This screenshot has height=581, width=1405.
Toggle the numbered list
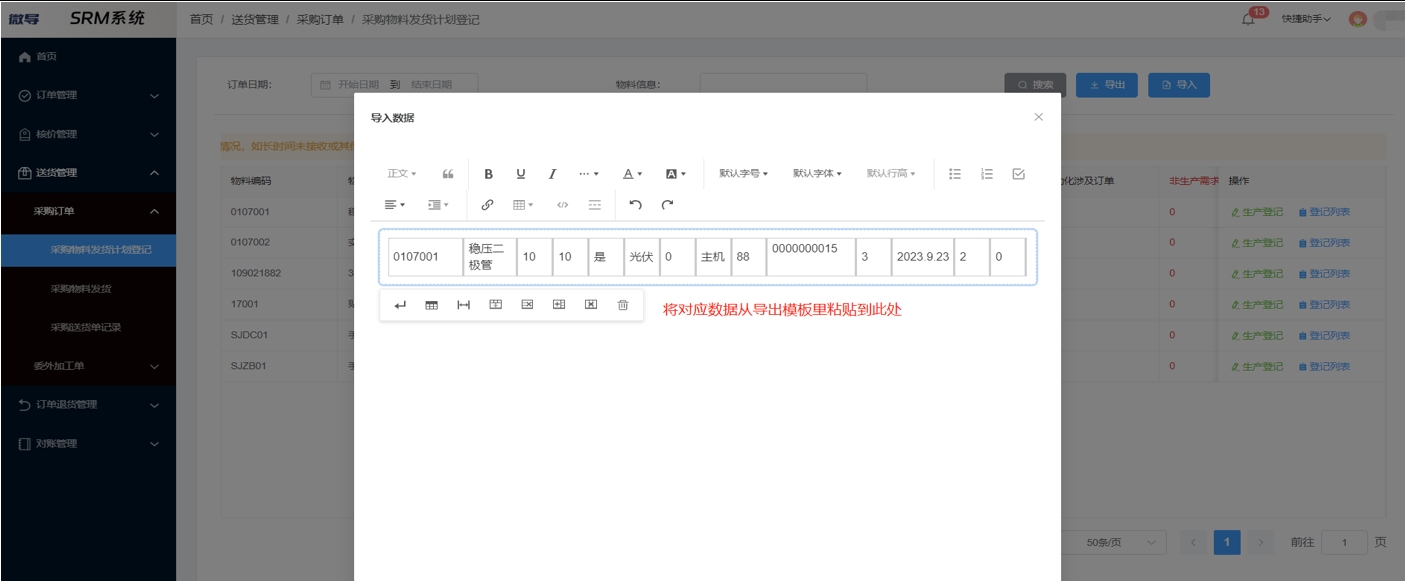987,174
